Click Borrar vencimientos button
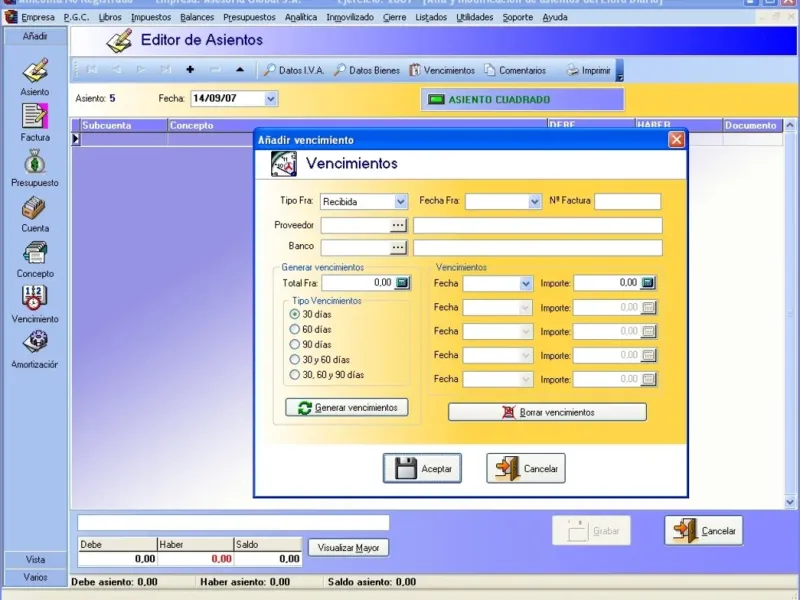The width and height of the screenshot is (800, 600). pyautogui.click(x=547, y=412)
